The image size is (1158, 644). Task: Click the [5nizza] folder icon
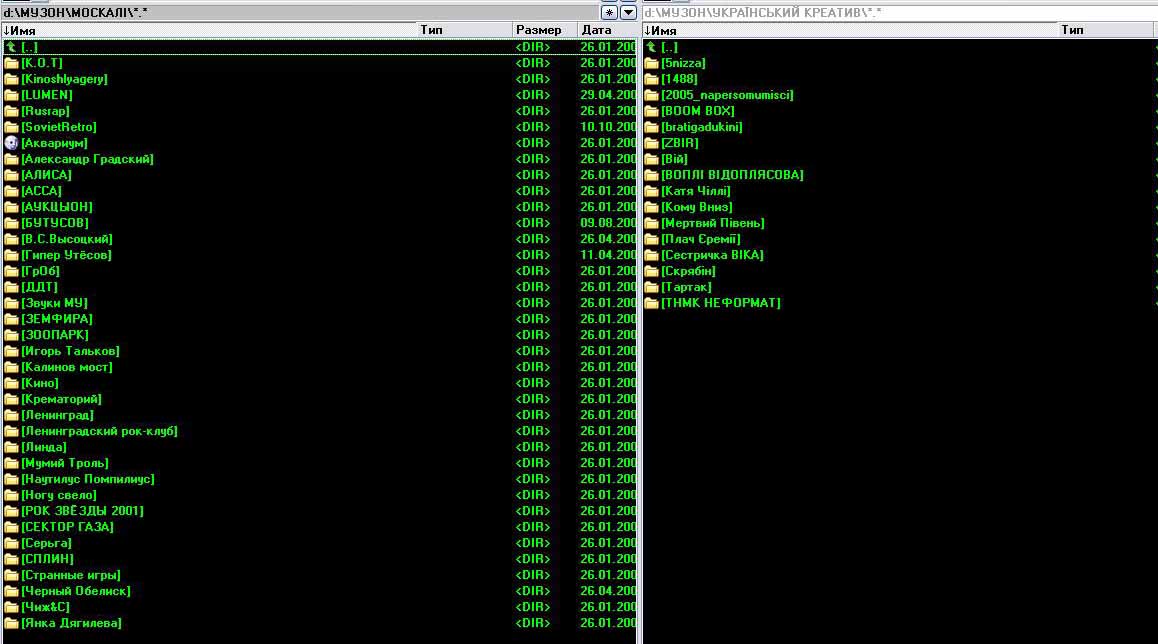click(651, 63)
